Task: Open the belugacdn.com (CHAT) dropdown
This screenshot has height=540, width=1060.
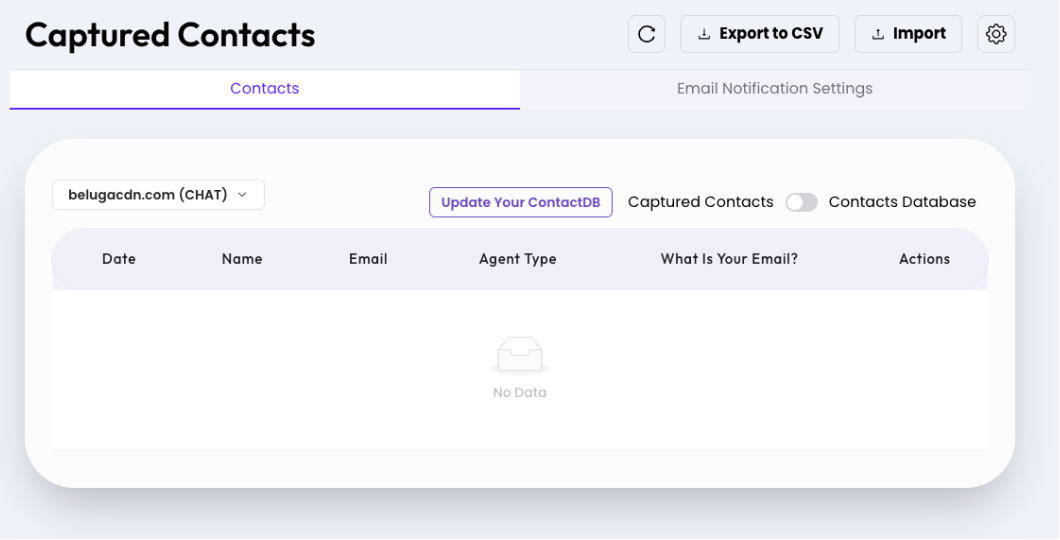Action: click(158, 195)
